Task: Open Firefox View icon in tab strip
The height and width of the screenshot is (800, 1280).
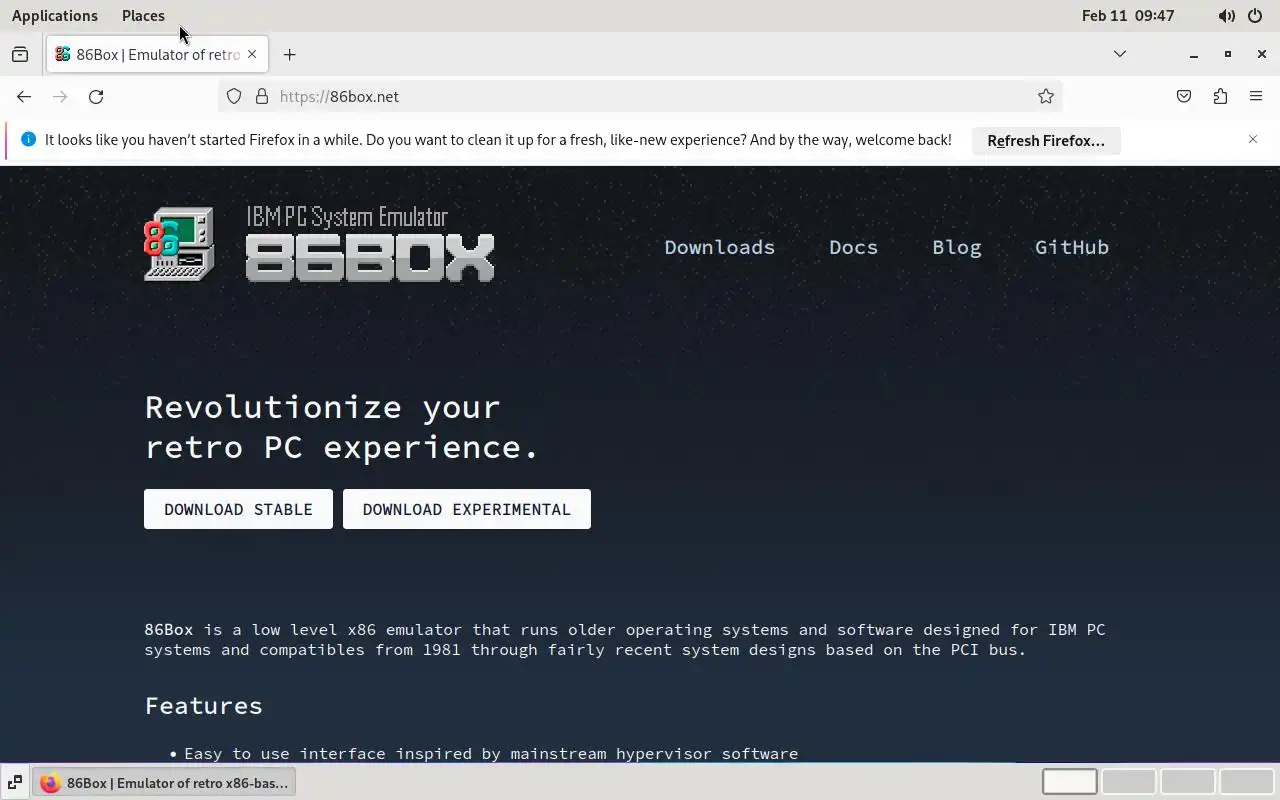Action: coord(20,55)
